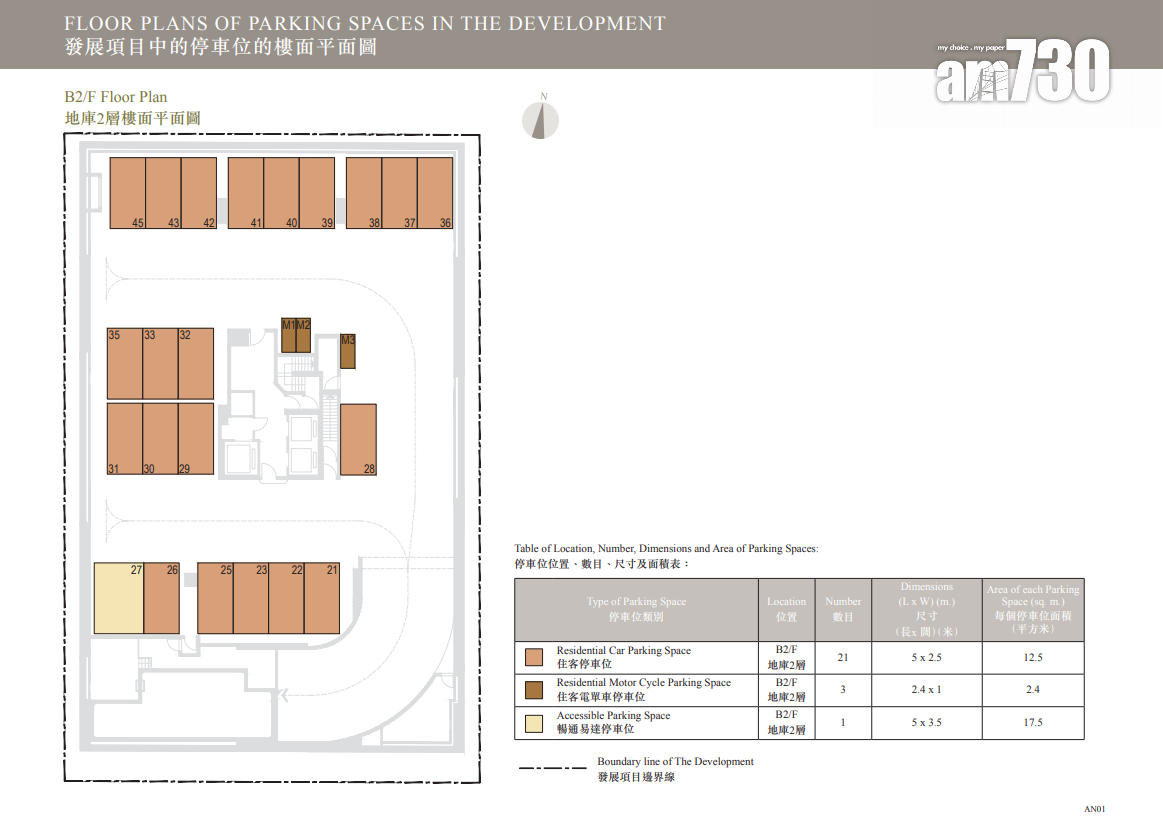Click the Accessible Parking Space legend swatch
The width and height of the screenshot is (1163, 826).
(x=534, y=723)
